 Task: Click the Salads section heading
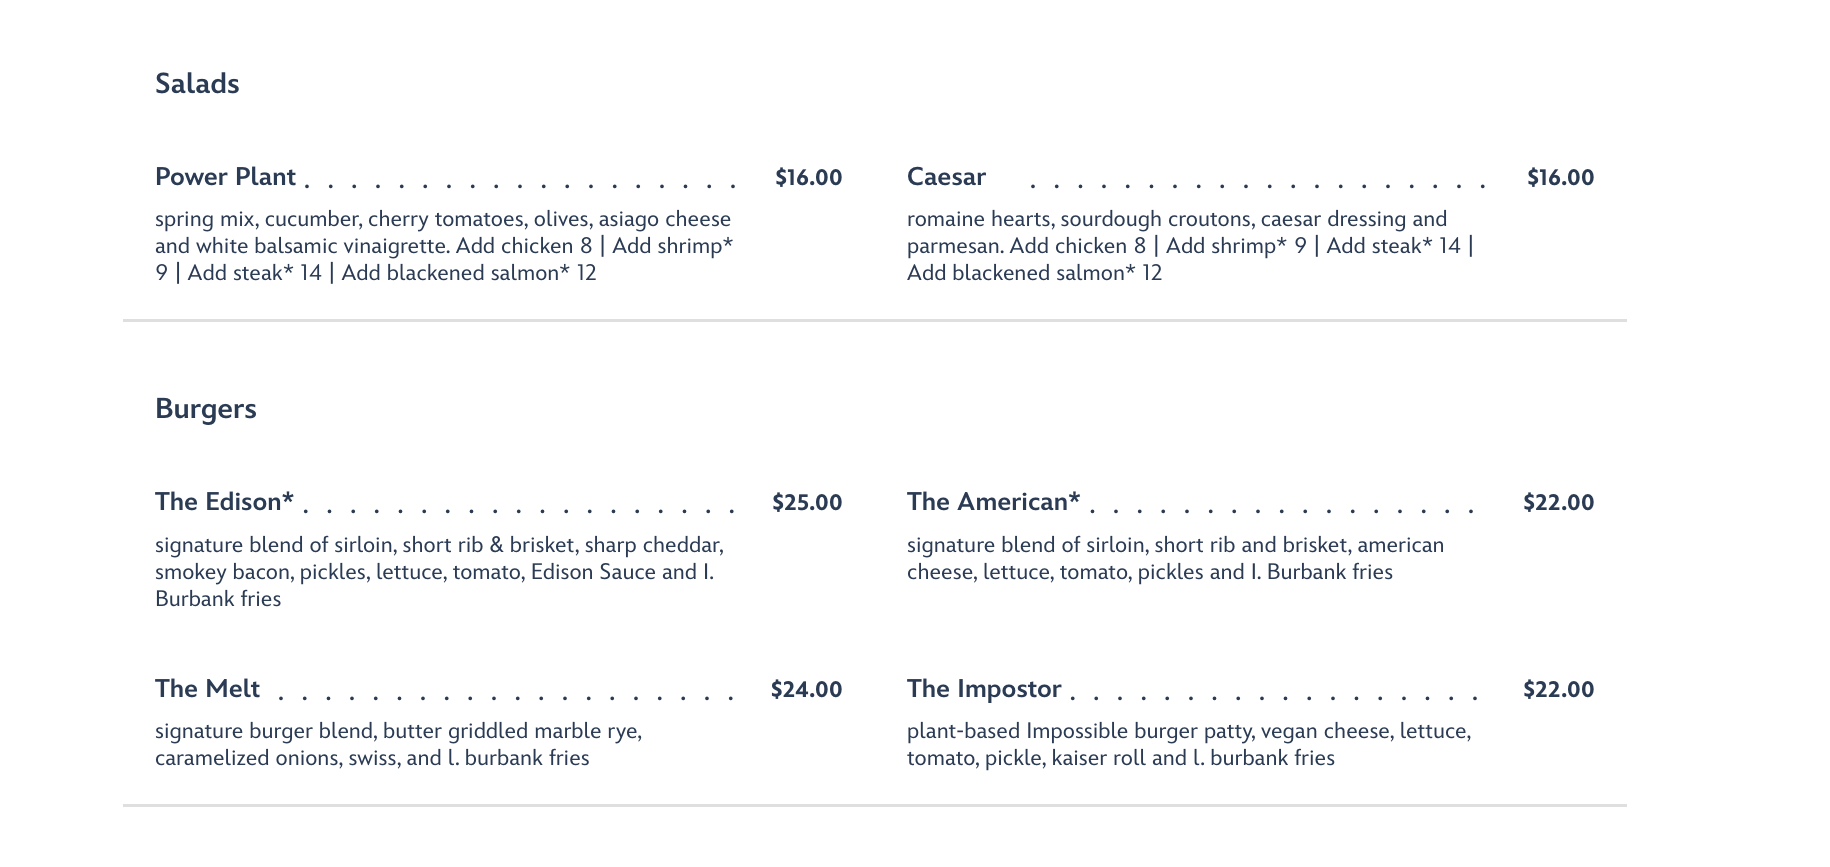[197, 83]
